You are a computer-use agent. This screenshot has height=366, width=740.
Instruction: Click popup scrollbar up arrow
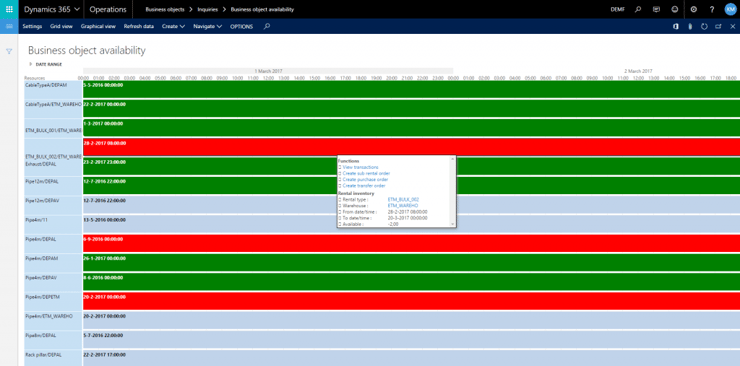(x=453, y=159)
